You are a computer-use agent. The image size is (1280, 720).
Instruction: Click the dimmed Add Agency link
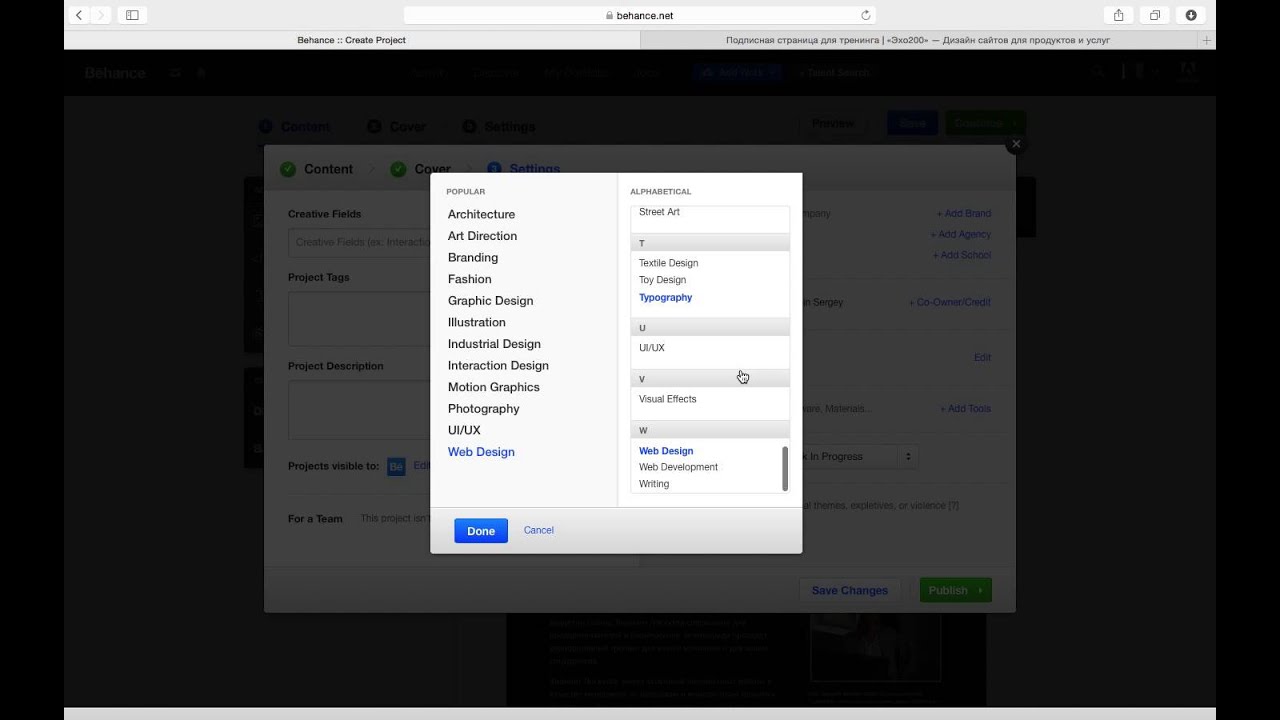coord(961,234)
